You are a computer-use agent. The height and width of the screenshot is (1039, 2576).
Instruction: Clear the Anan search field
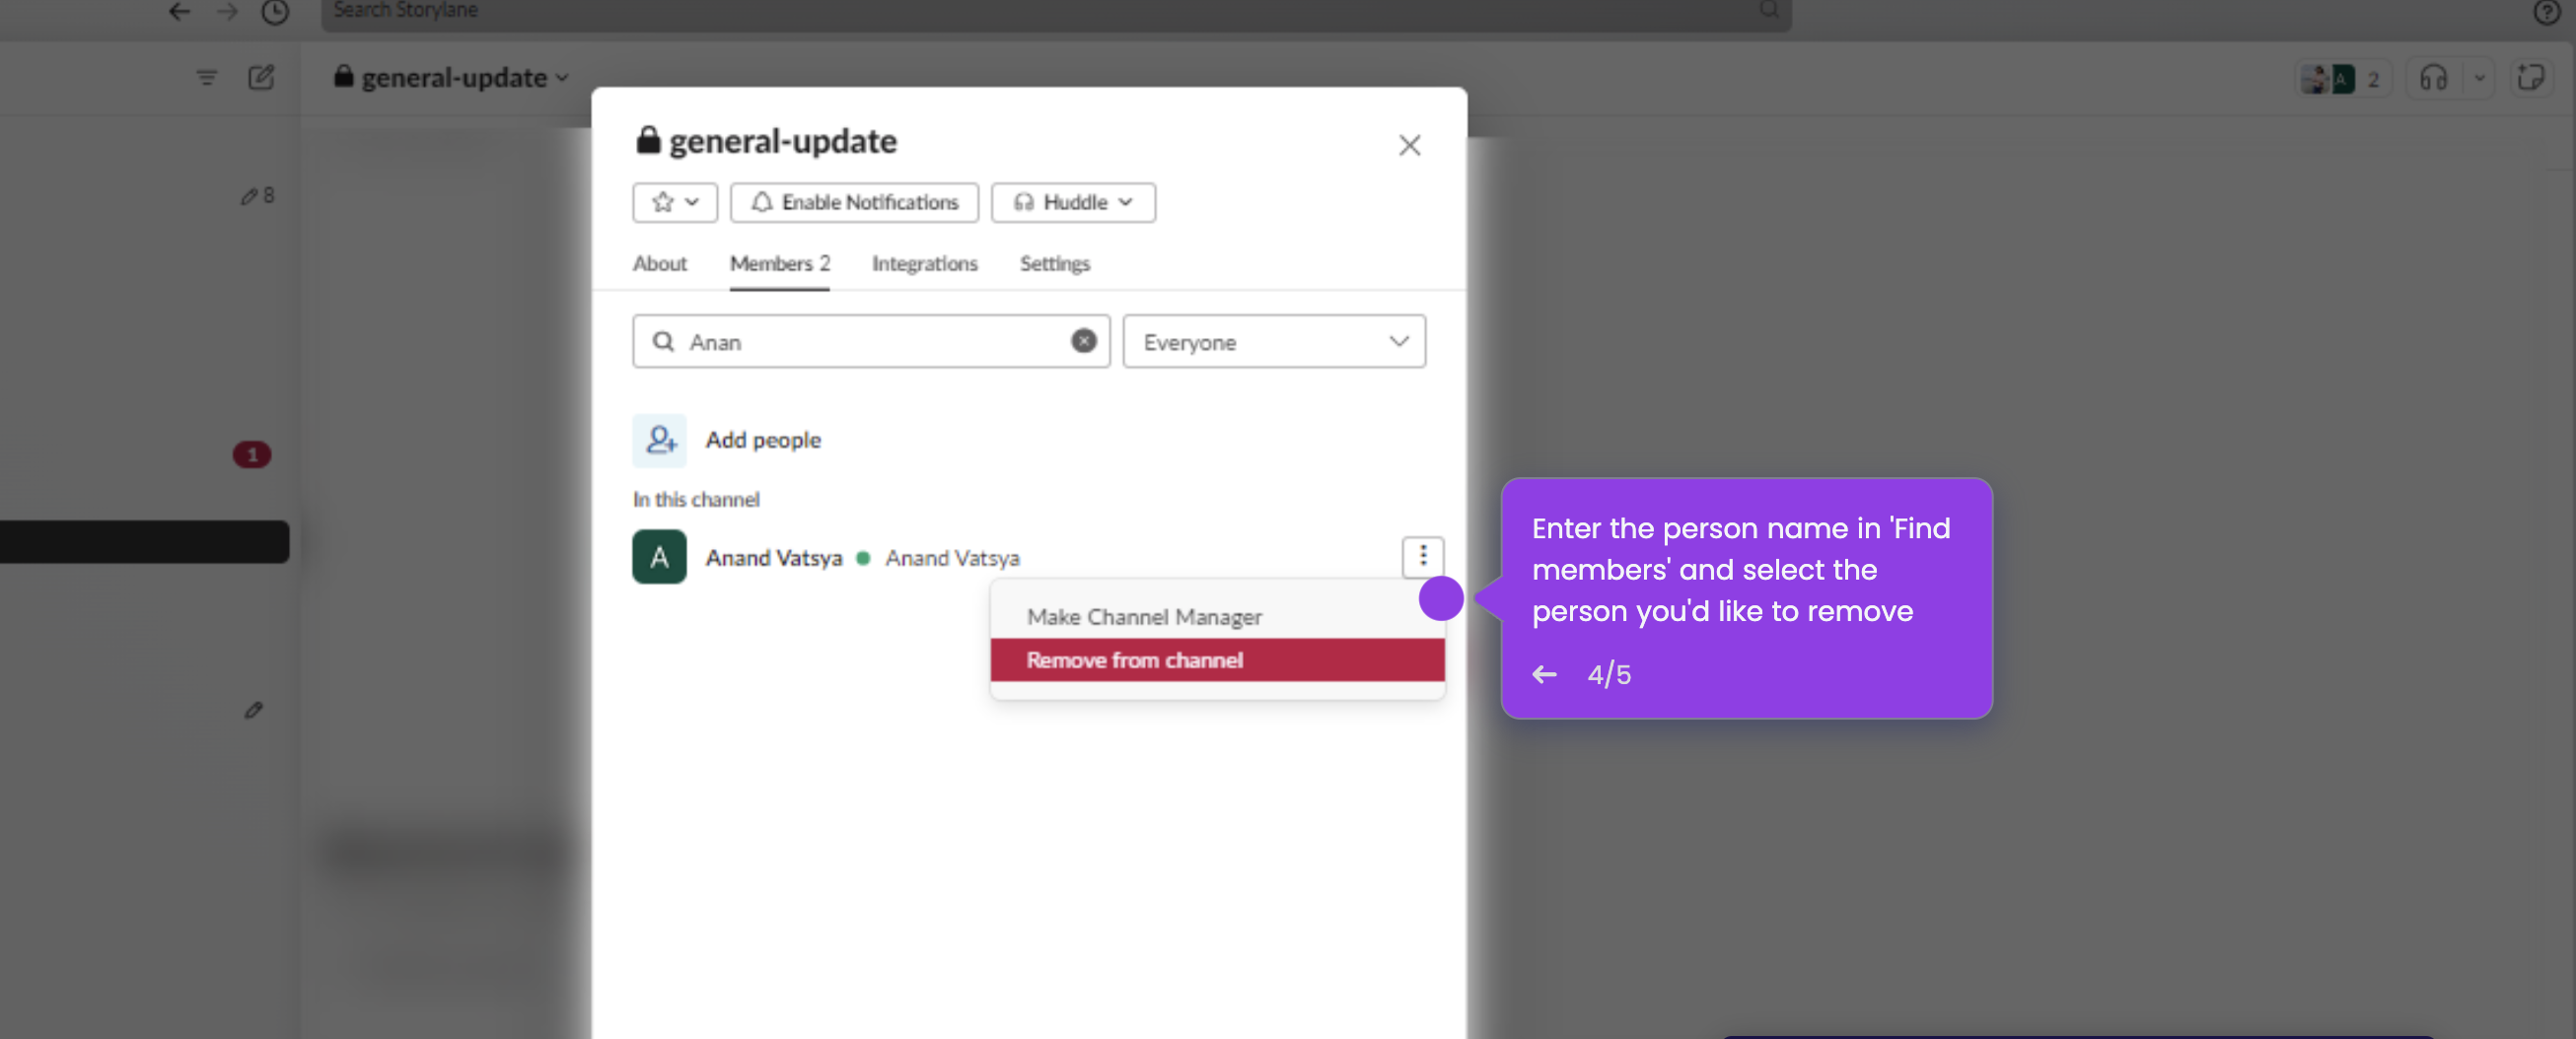[x=1083, y=341]
